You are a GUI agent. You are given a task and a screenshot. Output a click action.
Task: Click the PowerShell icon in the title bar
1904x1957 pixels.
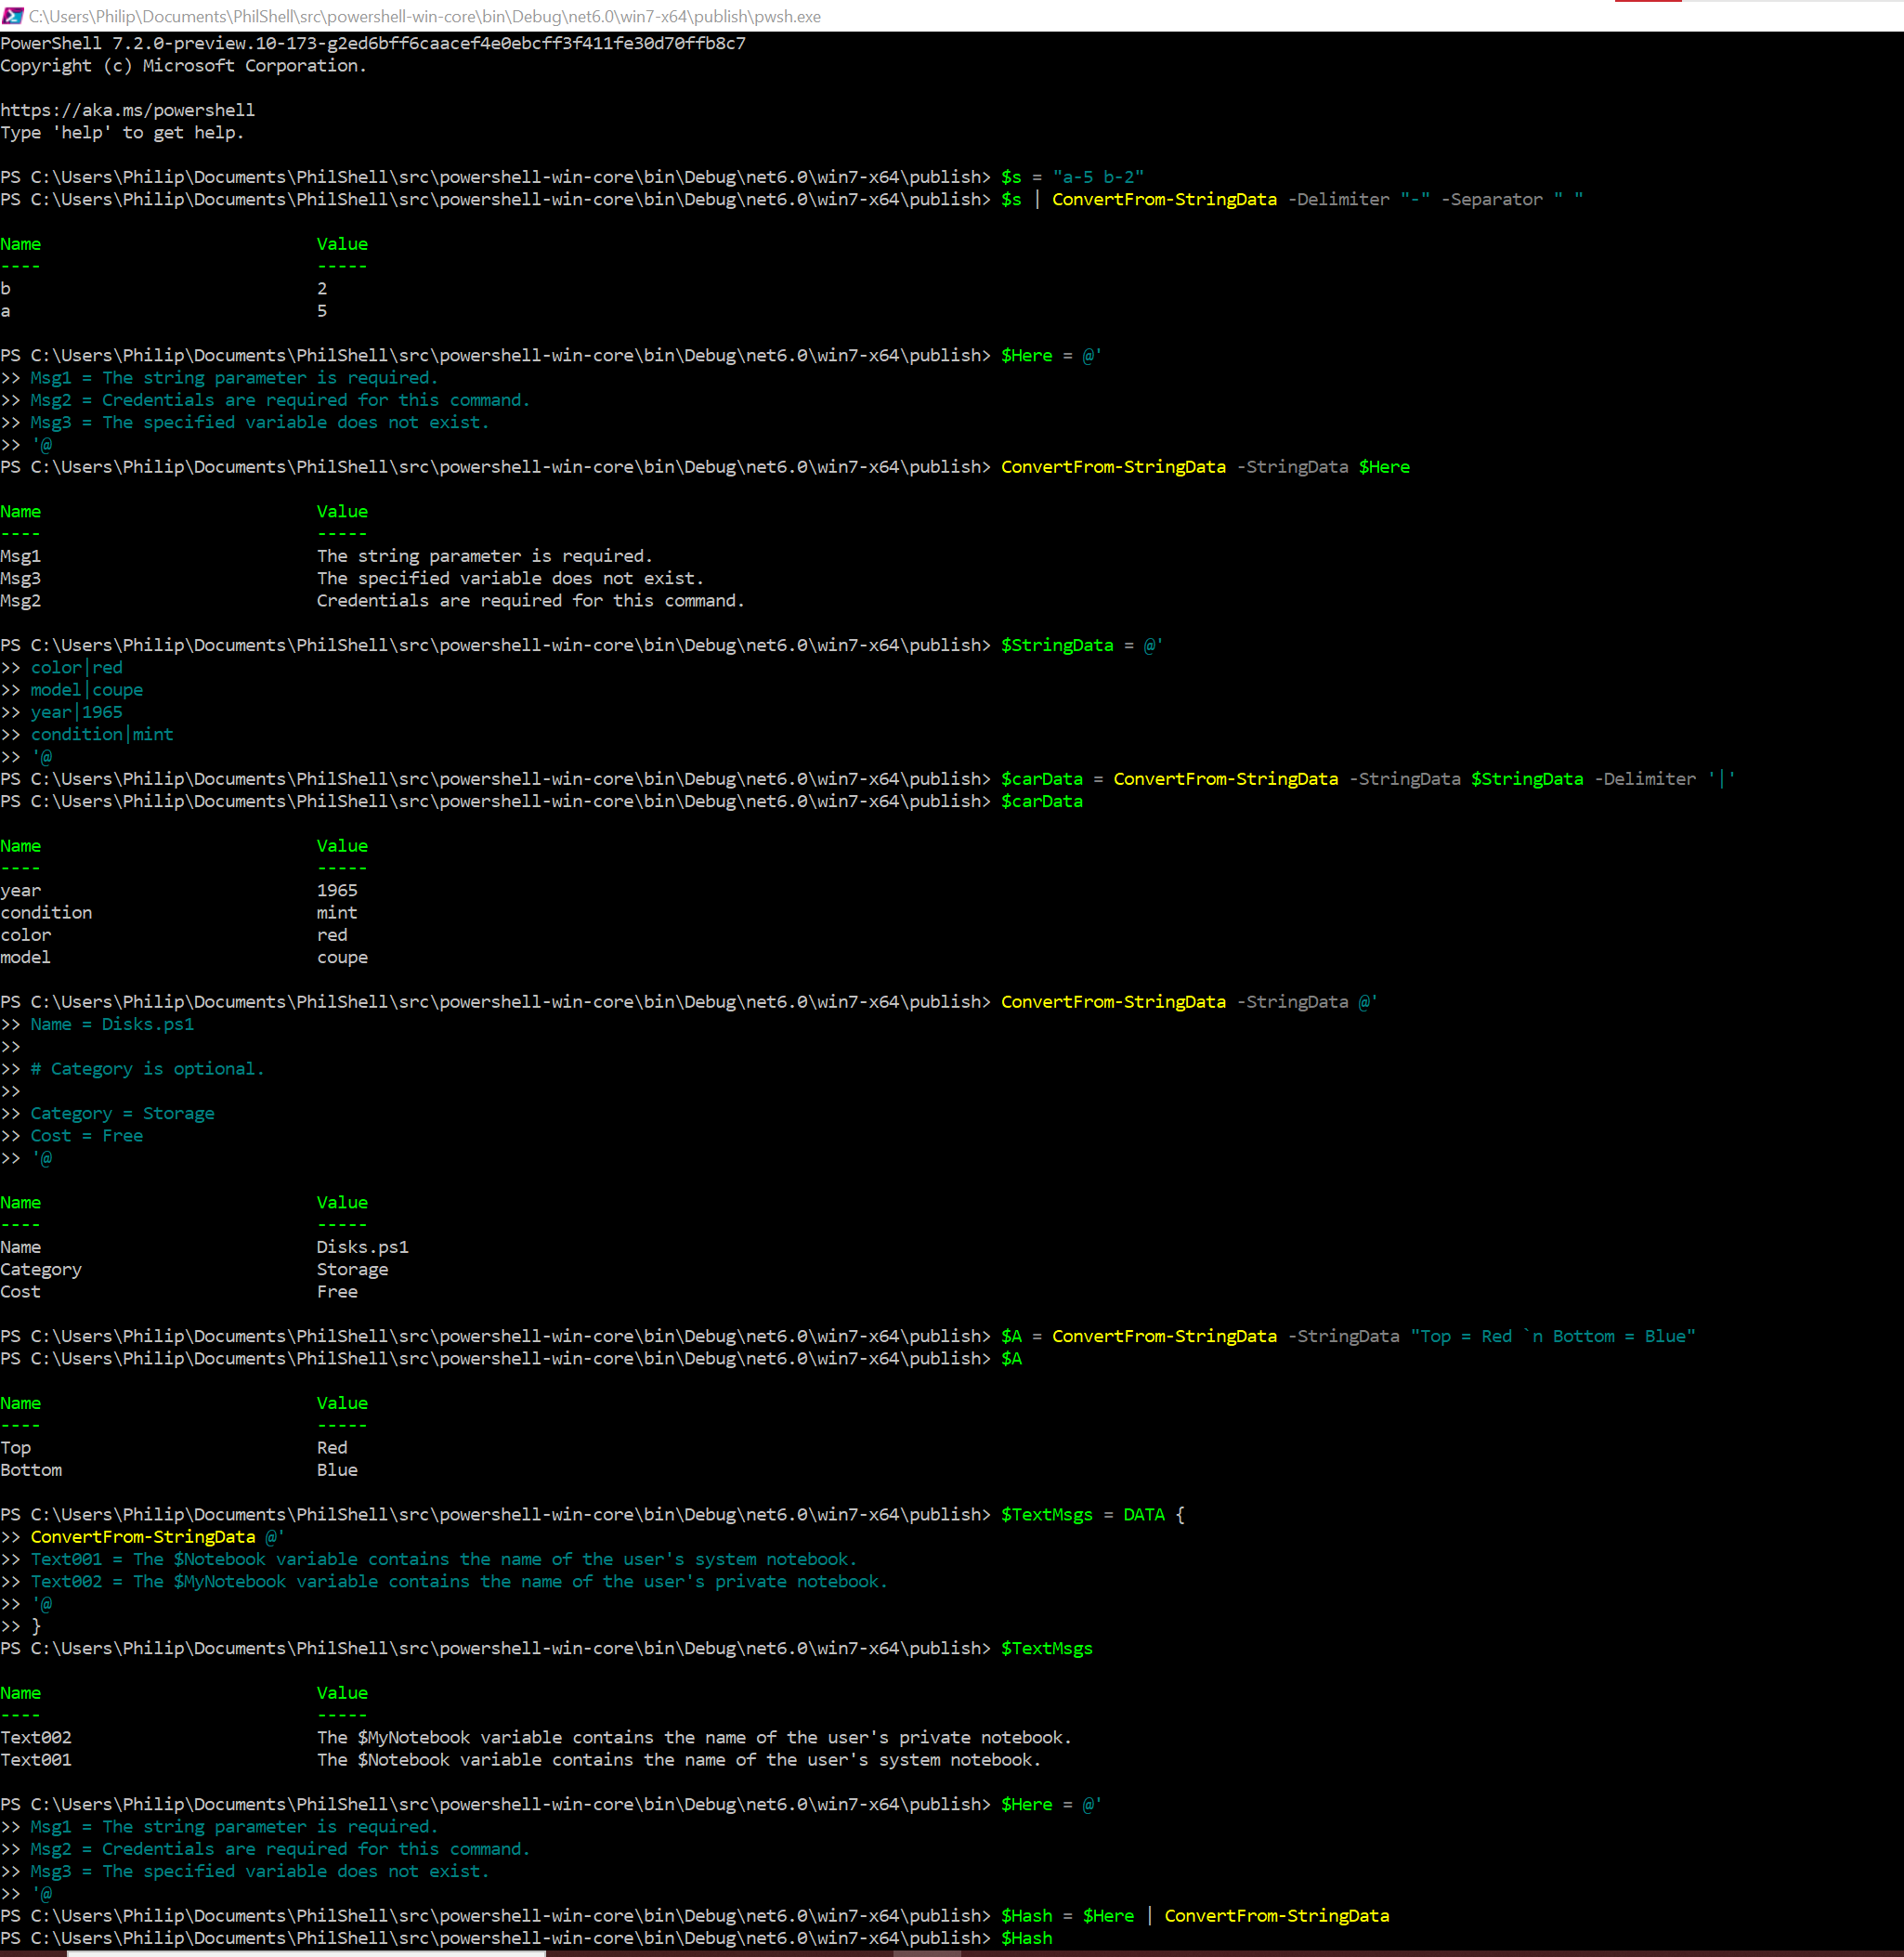pyautogui.click(x=11, y=16)
